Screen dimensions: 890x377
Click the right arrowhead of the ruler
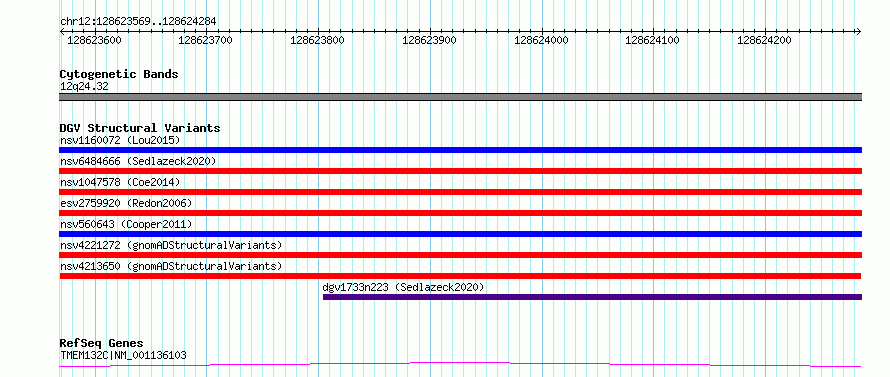tap(859, 31)
